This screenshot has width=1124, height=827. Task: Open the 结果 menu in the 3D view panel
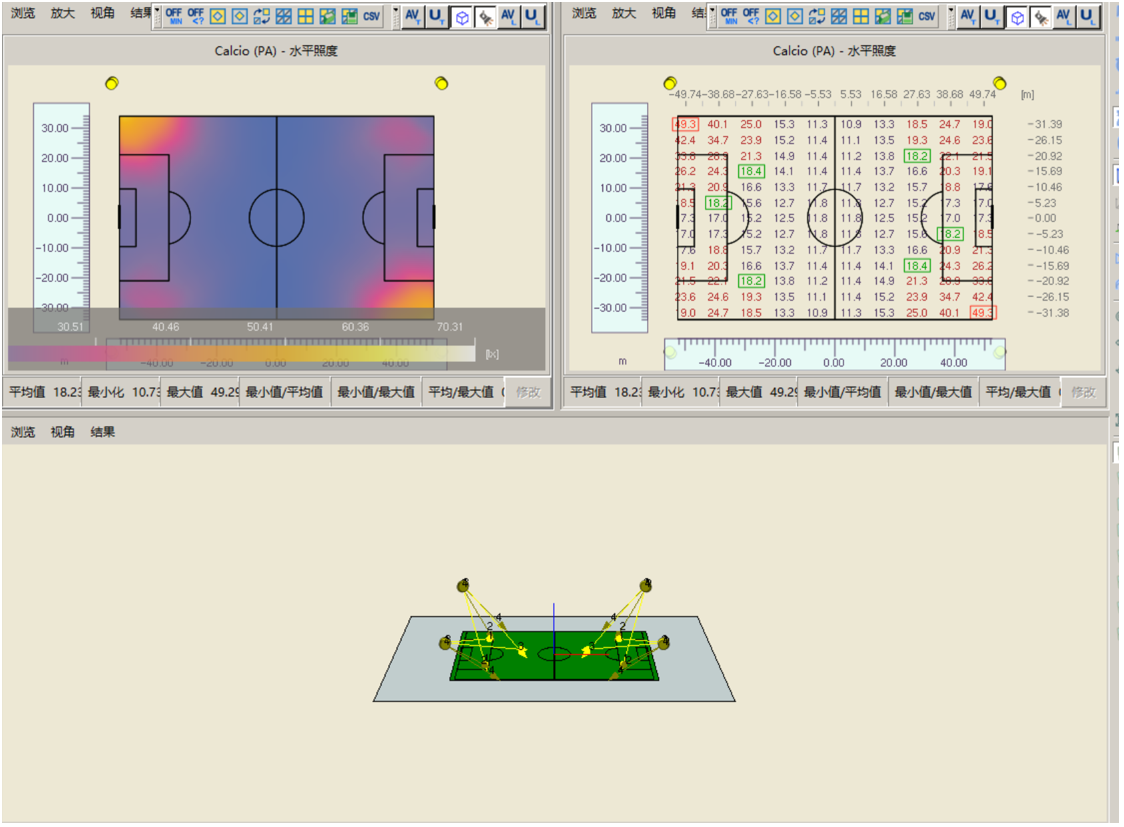click(103, 432)
